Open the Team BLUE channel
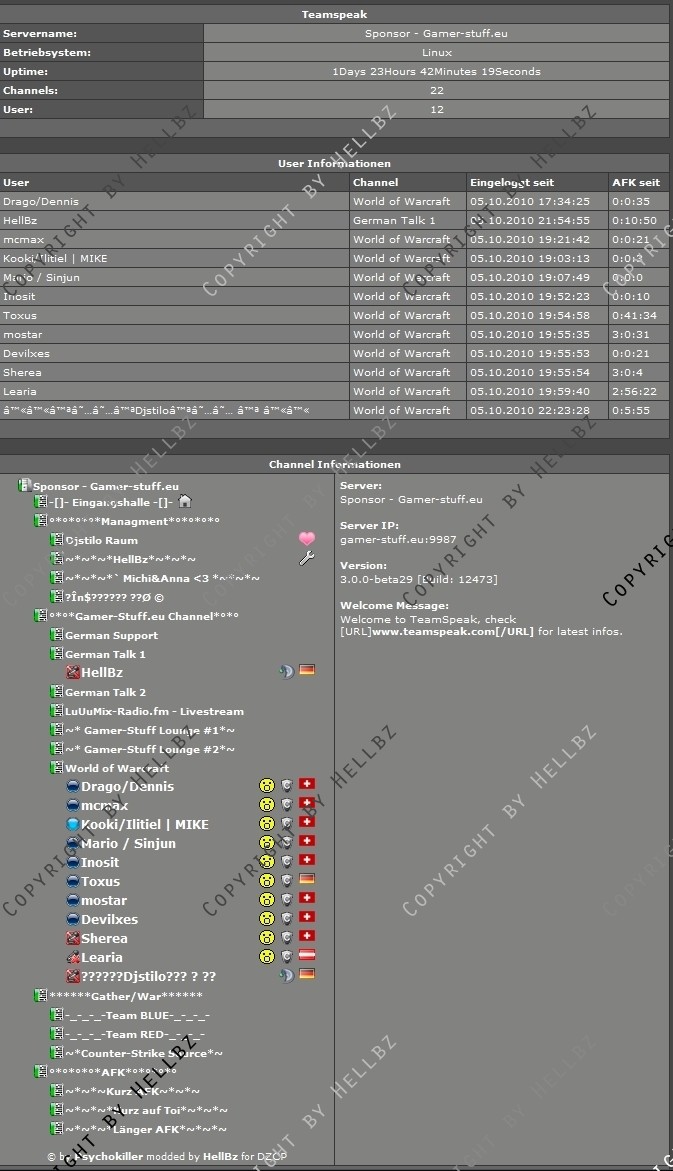The width and height of the screenshot is (673, 1171). point(137,1015)
